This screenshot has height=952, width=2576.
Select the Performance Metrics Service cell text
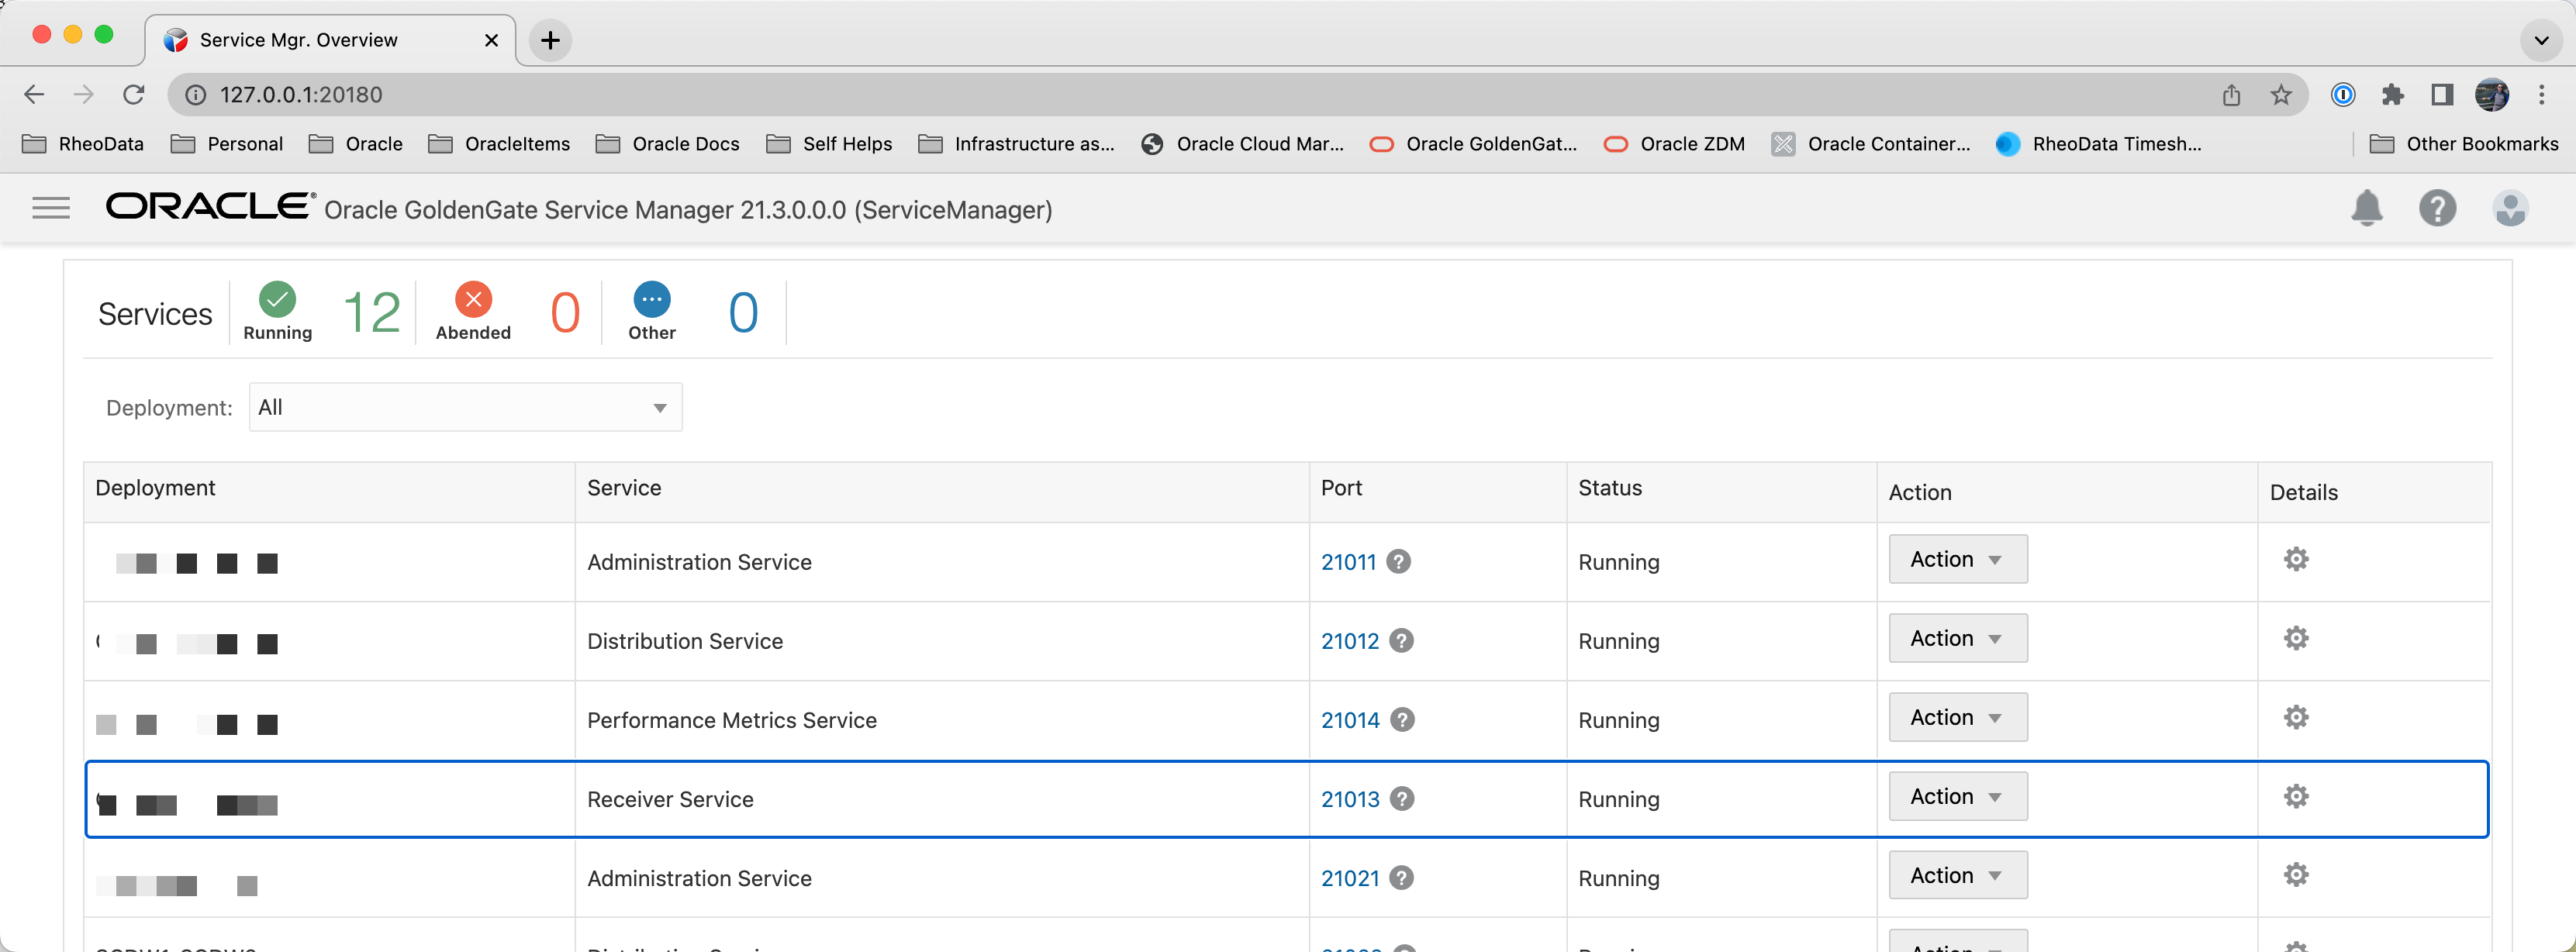pos(732,720)
